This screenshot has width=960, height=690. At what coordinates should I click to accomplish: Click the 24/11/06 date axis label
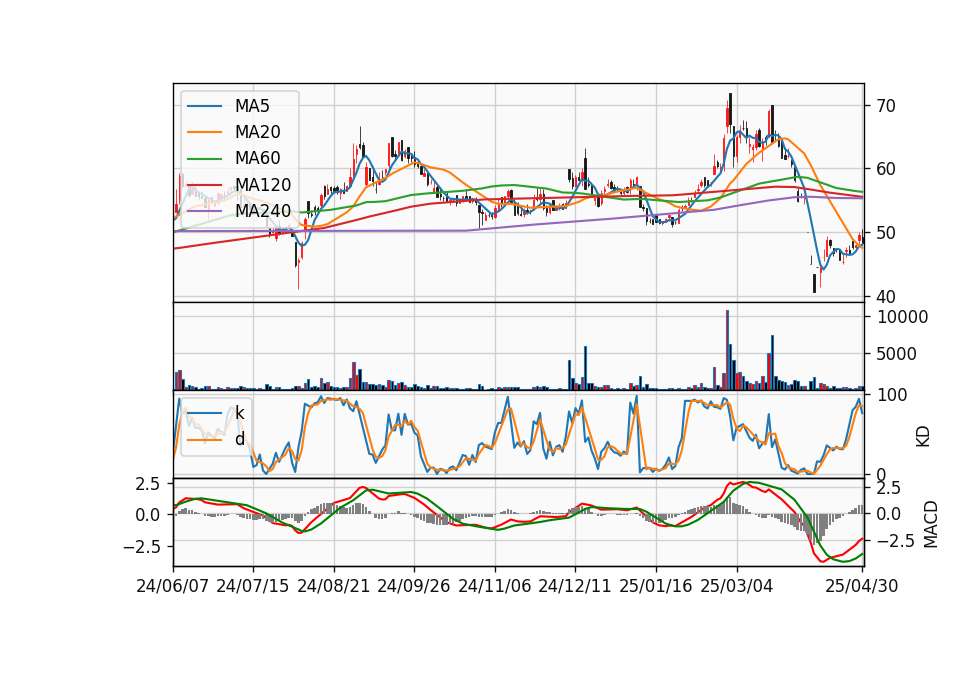point(495,586)
